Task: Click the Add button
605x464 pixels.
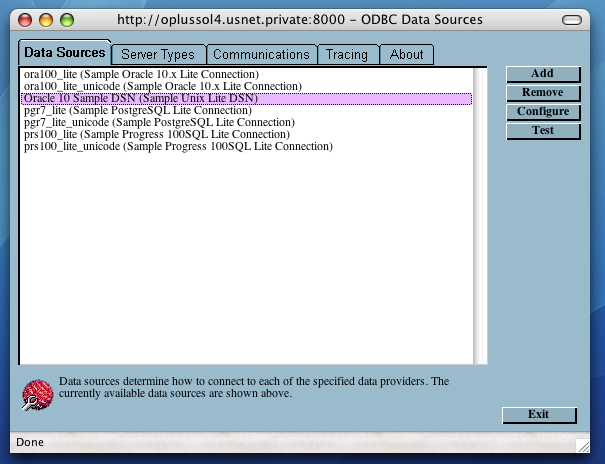Action: pyautogui.click(x=542, y=74)
